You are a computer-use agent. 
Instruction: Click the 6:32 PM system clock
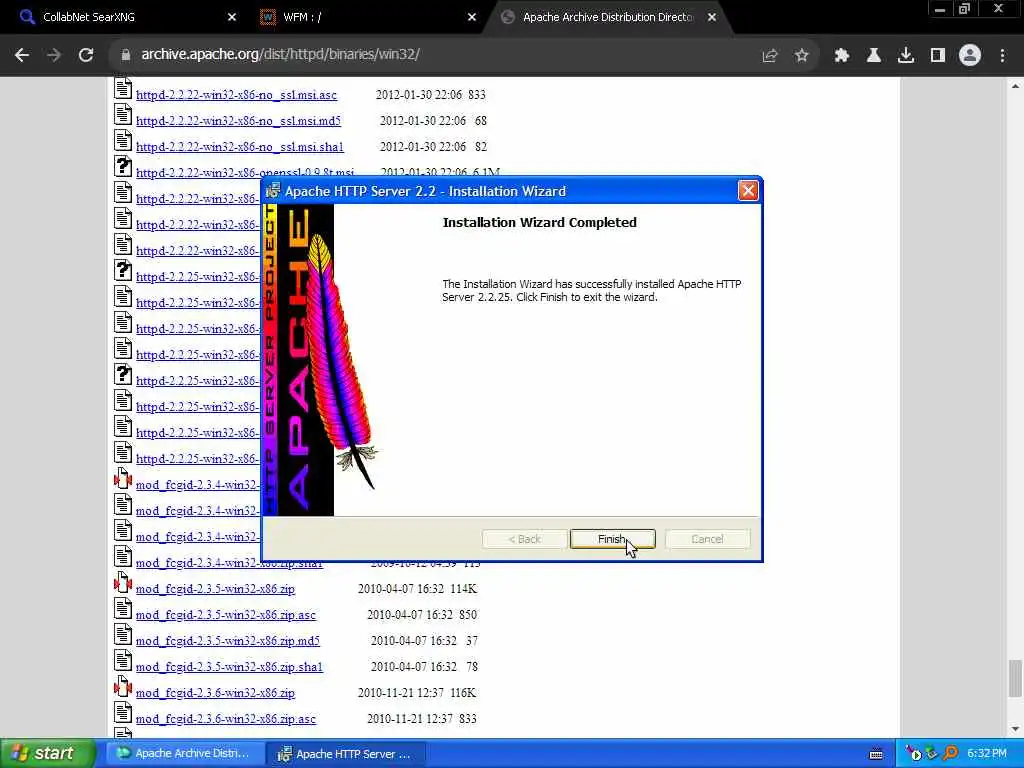[987, 754]
